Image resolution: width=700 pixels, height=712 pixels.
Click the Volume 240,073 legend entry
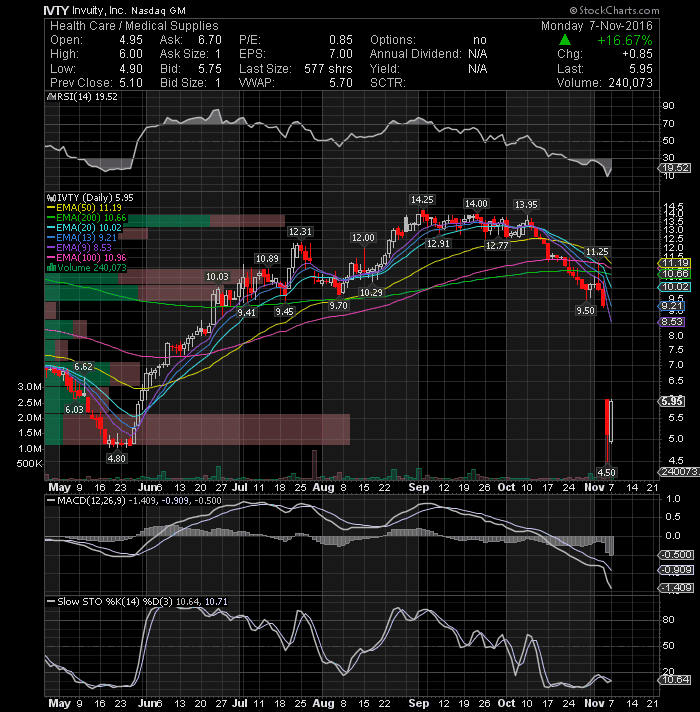pyautogui.click(x=87, y=268)
